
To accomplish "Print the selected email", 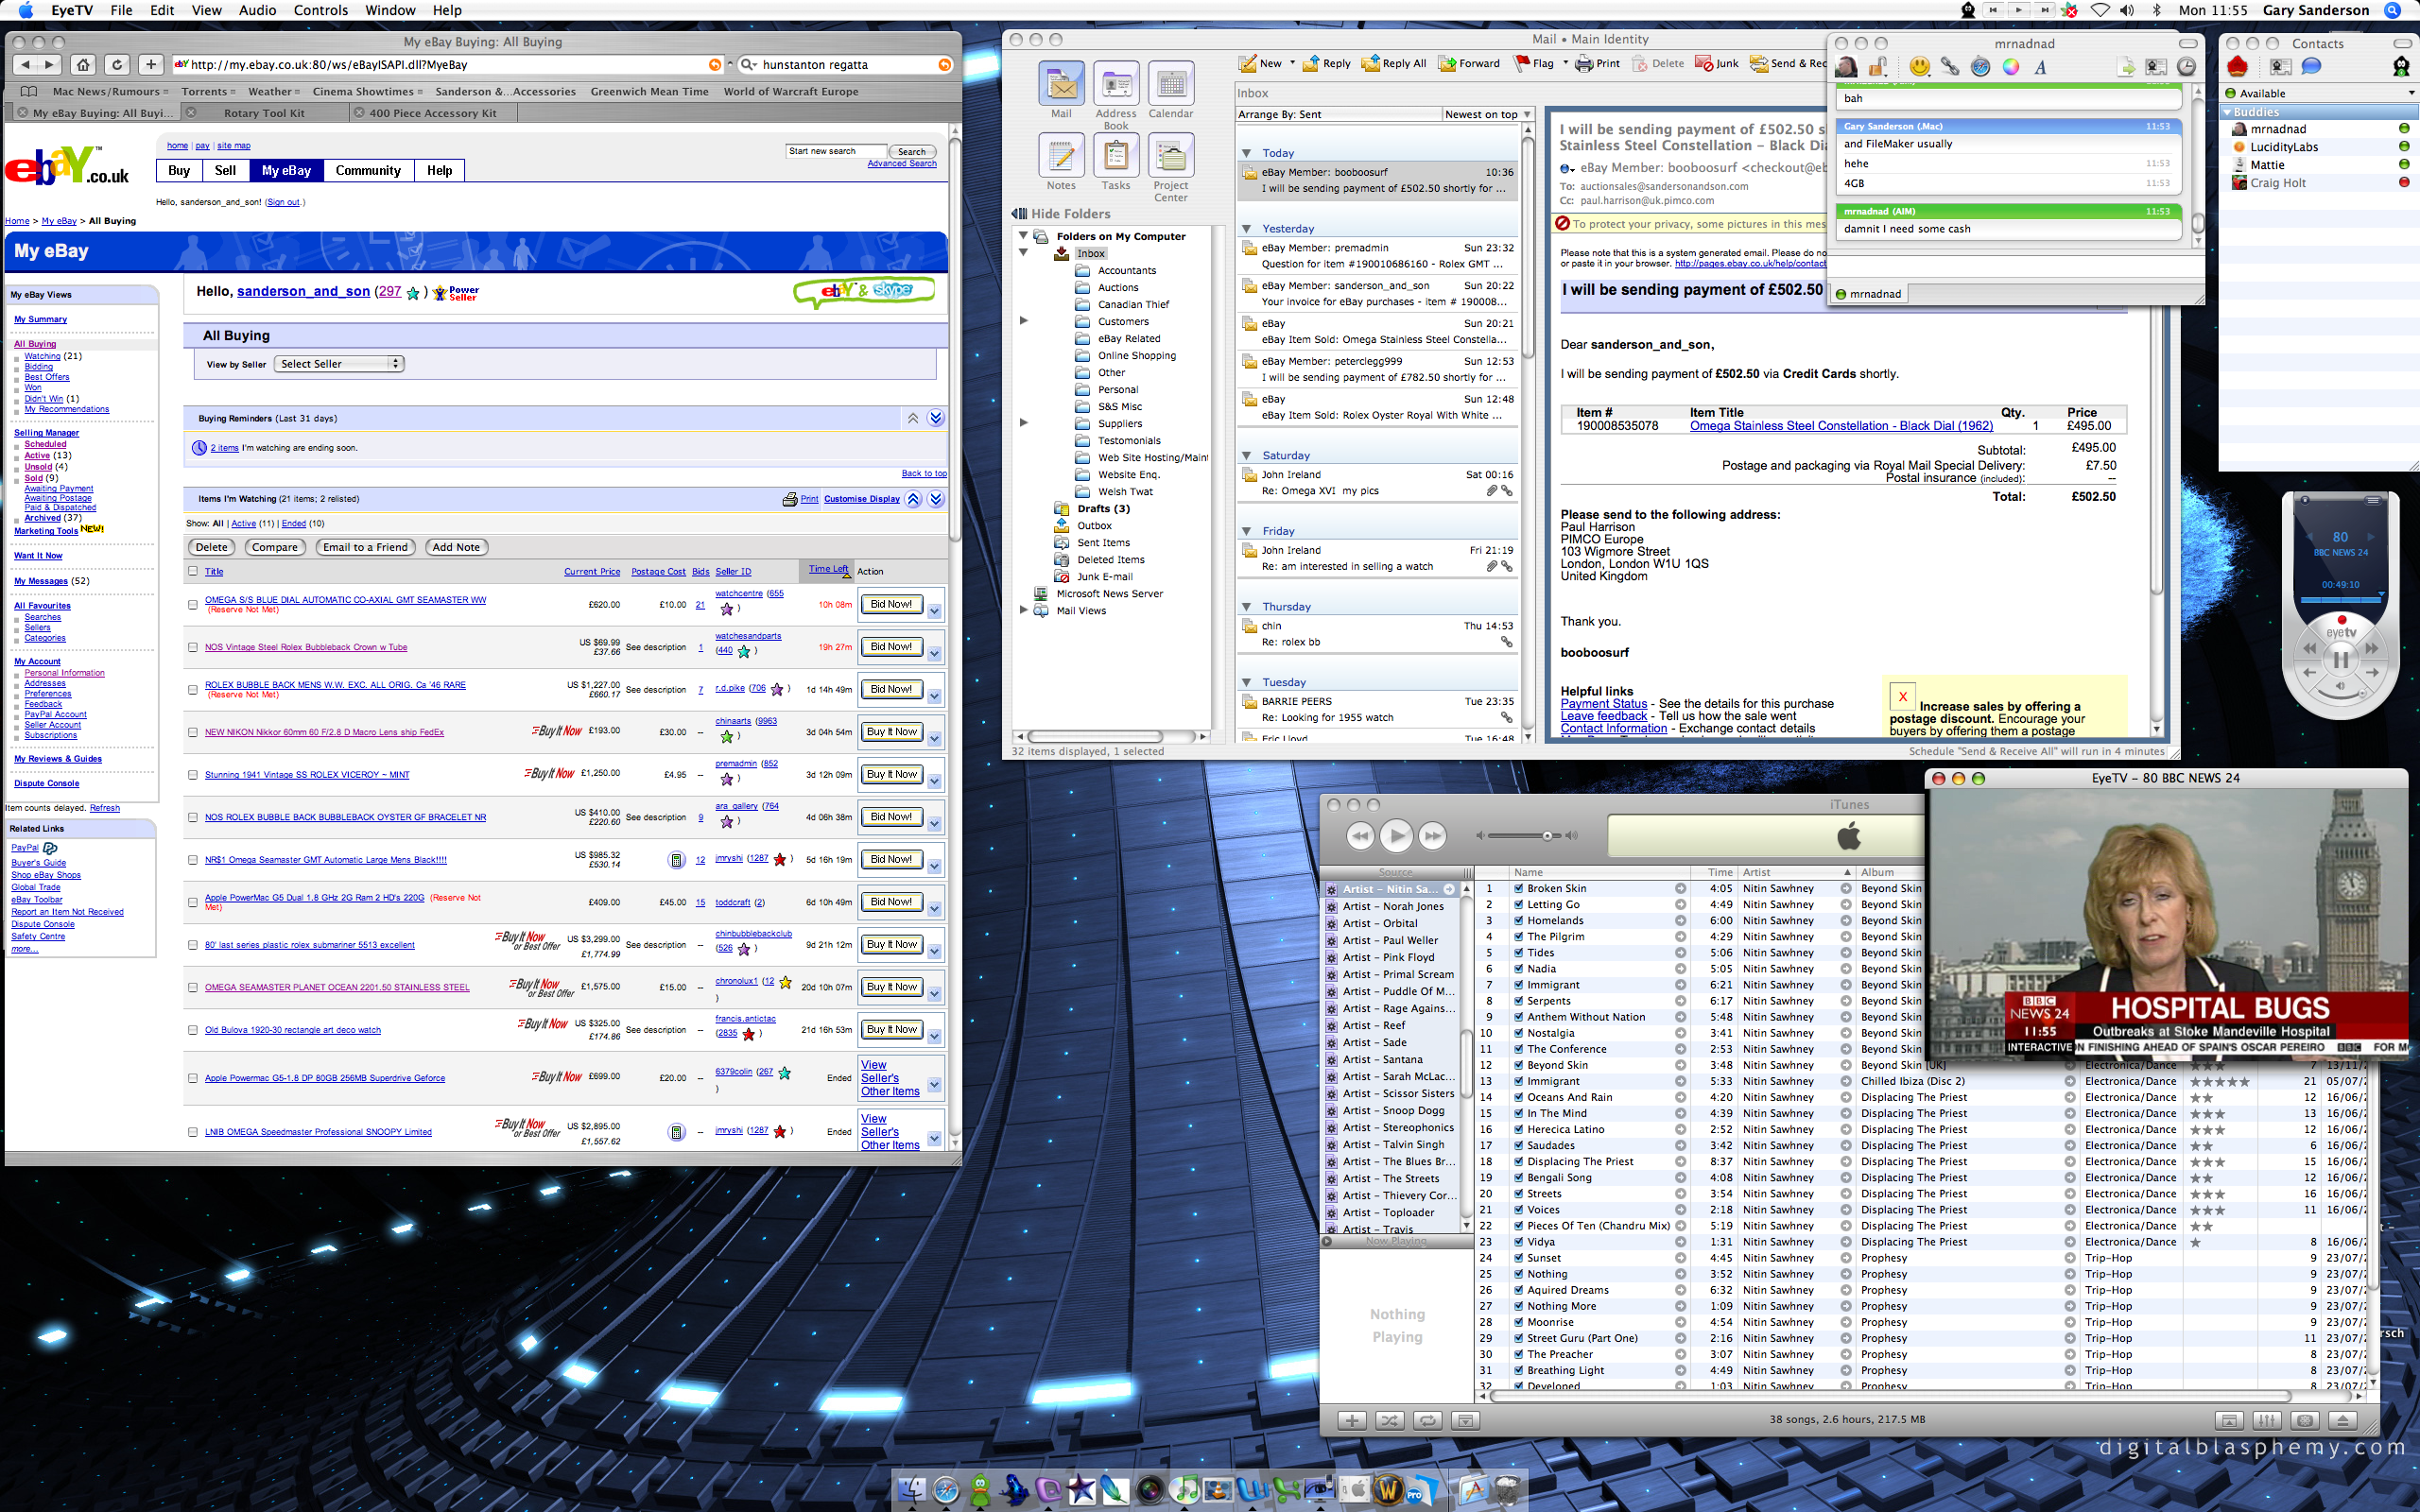I will click(1597, 63).
